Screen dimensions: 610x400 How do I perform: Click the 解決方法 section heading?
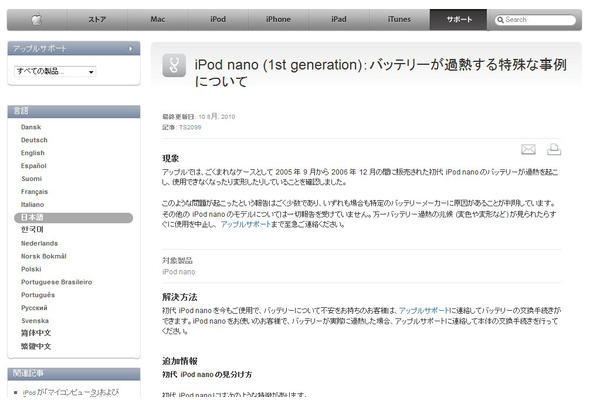pos(180,297)
